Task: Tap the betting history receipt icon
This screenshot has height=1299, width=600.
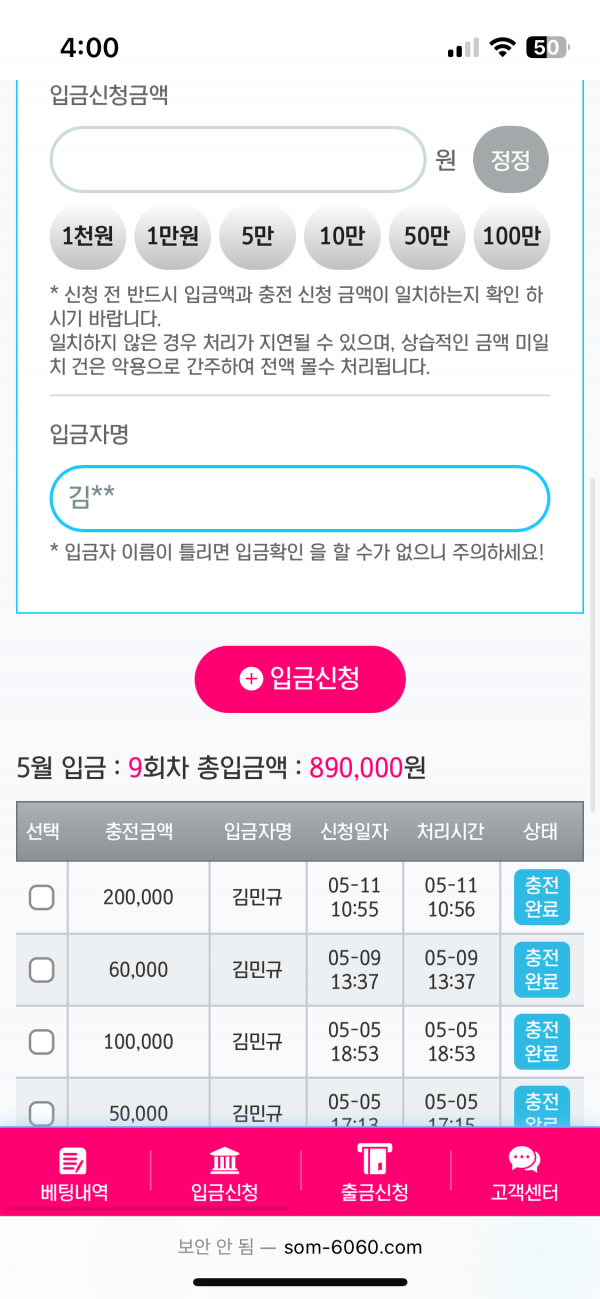Action: tap(74, 1161)
